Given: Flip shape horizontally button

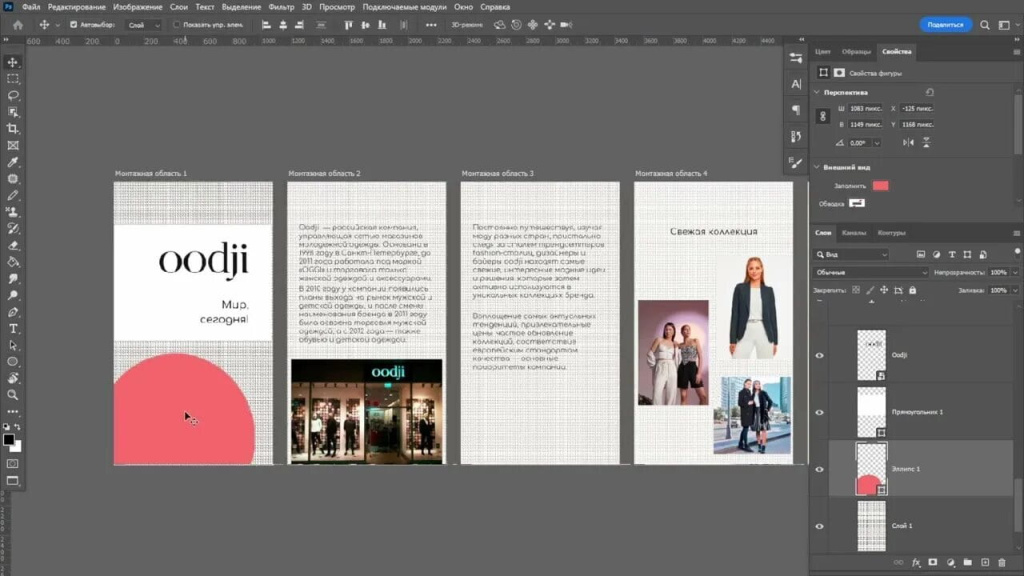Looking at the screenshot, I should 908,142.
